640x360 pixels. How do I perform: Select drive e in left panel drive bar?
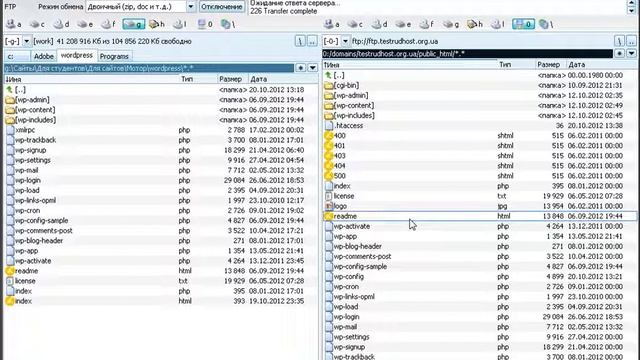tap(85, 24)
